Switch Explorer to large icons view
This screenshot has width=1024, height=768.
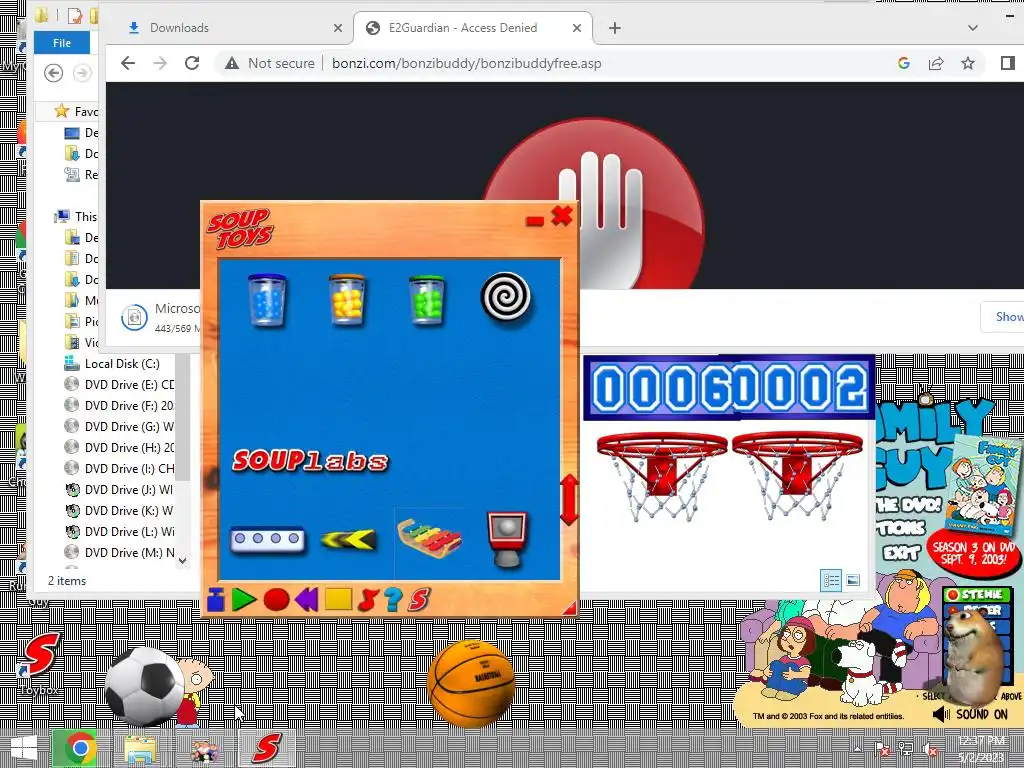click(852, 580)
